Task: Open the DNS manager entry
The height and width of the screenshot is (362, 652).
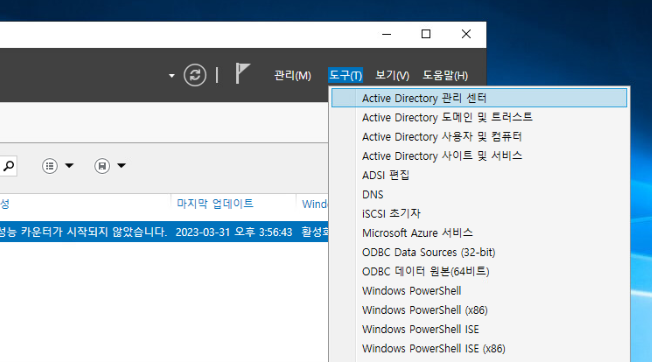Action: coord(479,195)
